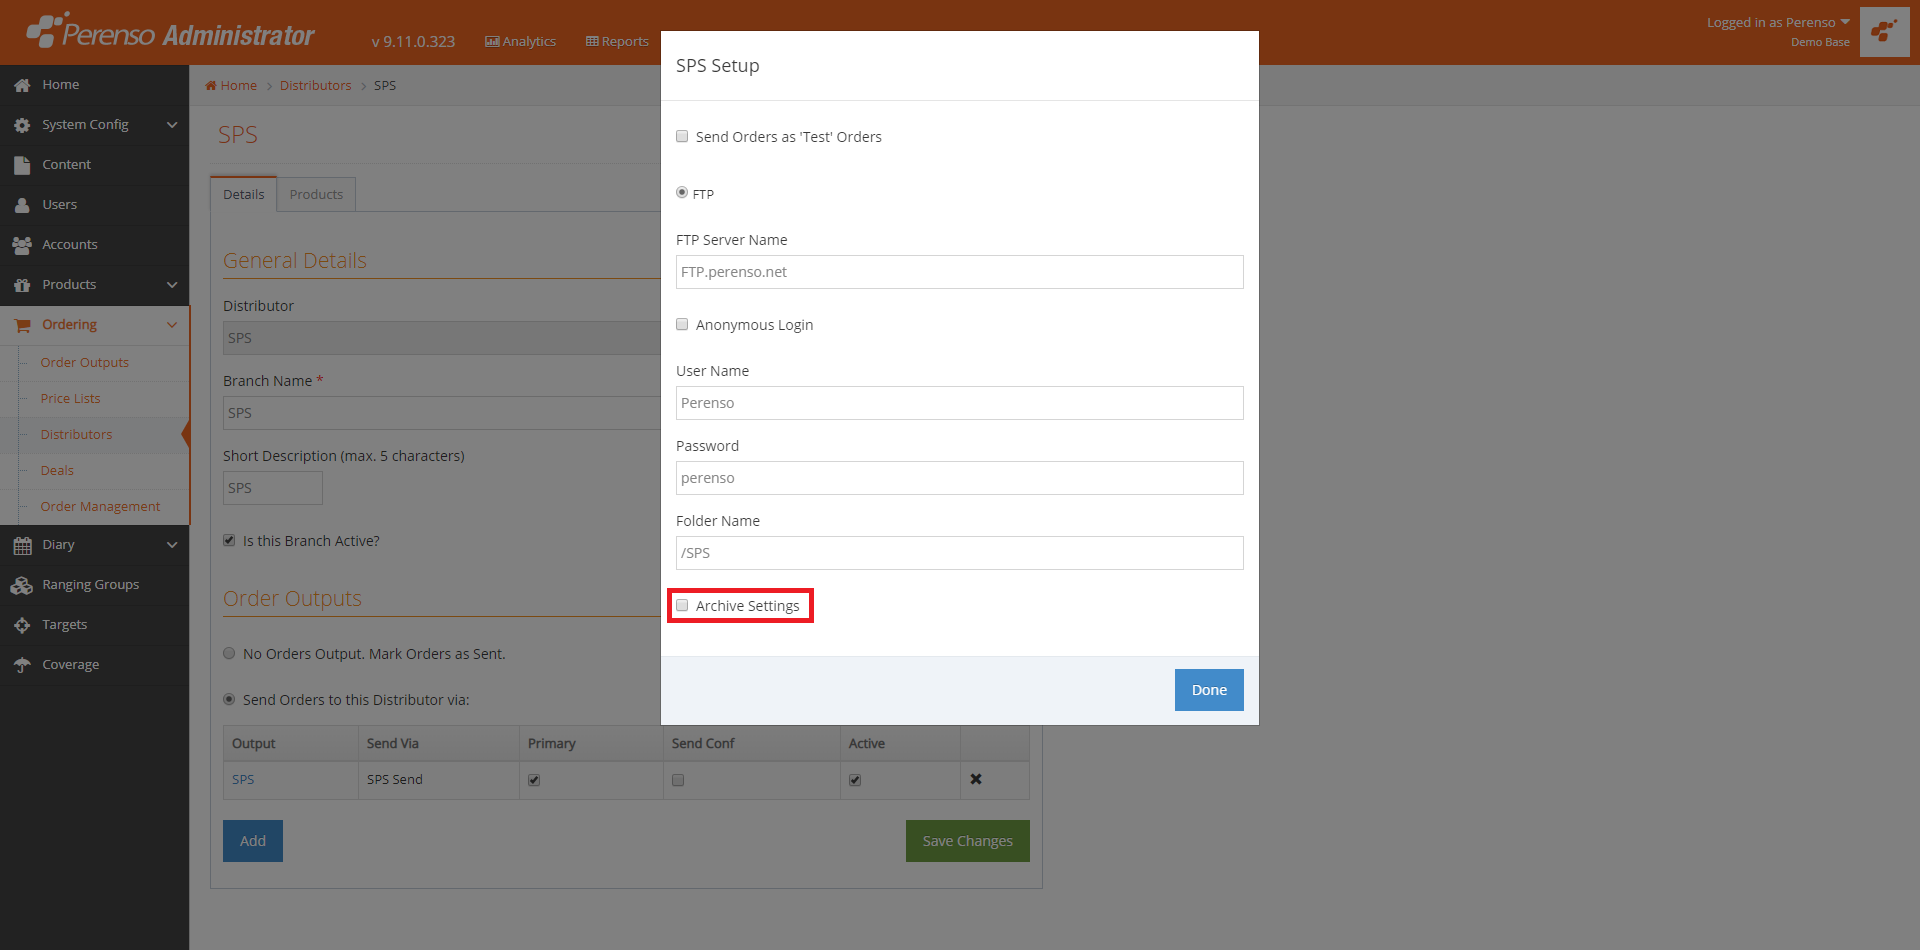Click the Accounts group icon

(x=22, y=245)
